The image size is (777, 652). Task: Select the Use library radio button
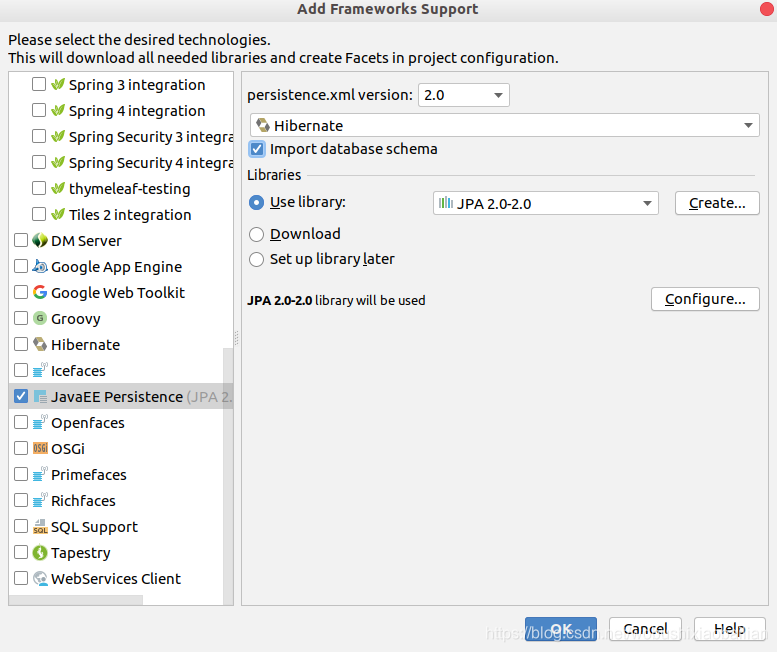point(256,203)
